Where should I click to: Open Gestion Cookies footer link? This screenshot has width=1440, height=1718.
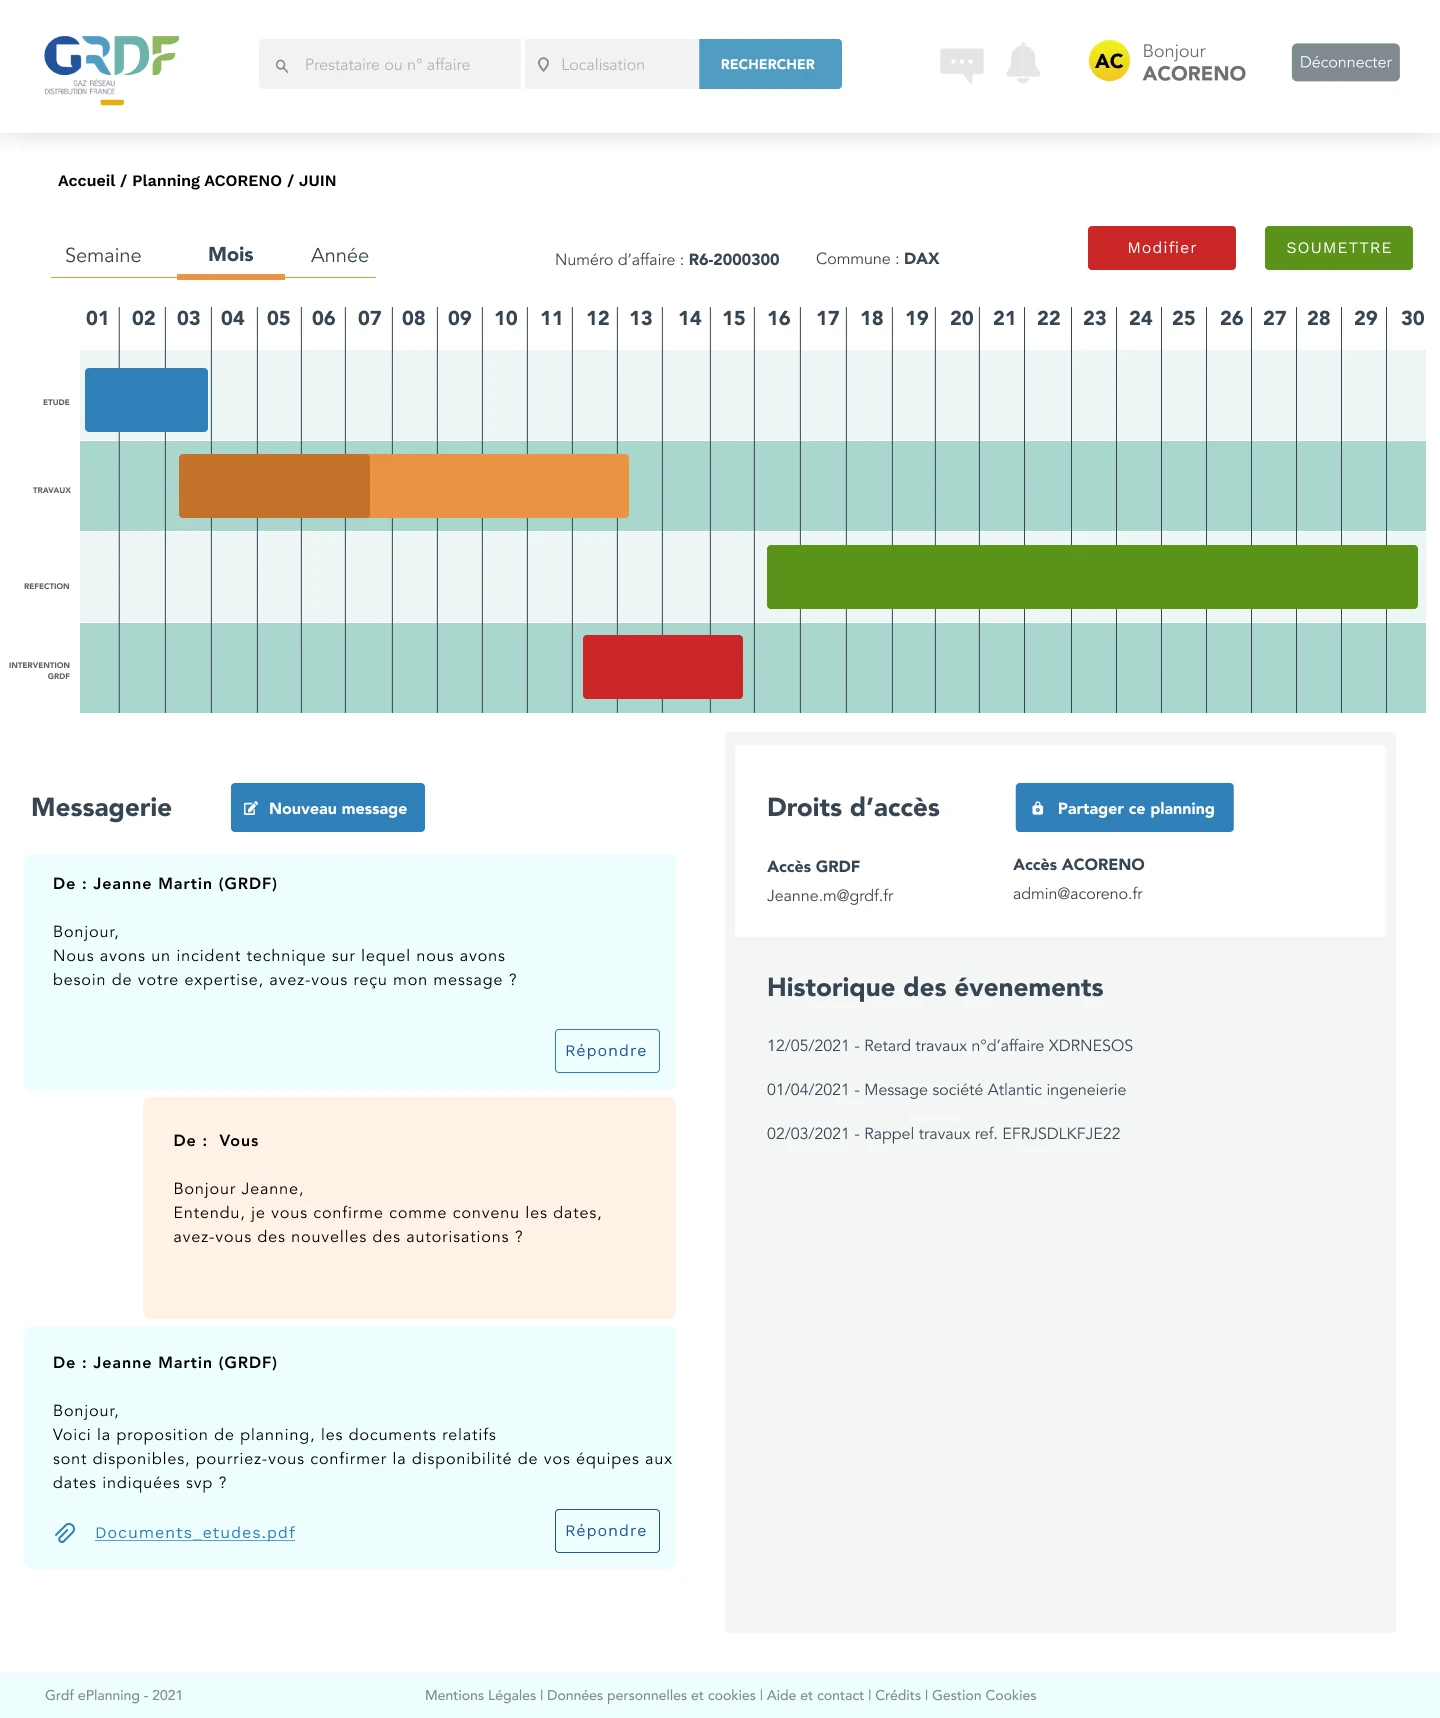pyautogui.click(x=984, y=1696)
